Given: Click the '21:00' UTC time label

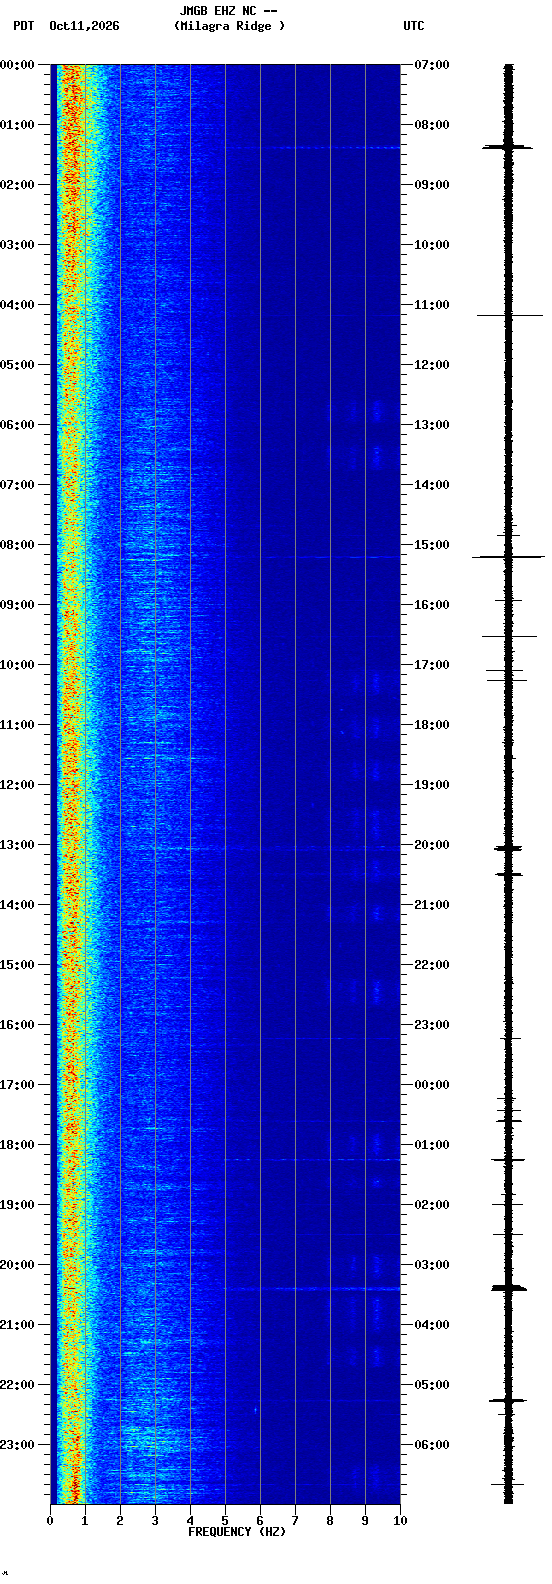Looking at the screenshot, I should click(x=432, y=905).
